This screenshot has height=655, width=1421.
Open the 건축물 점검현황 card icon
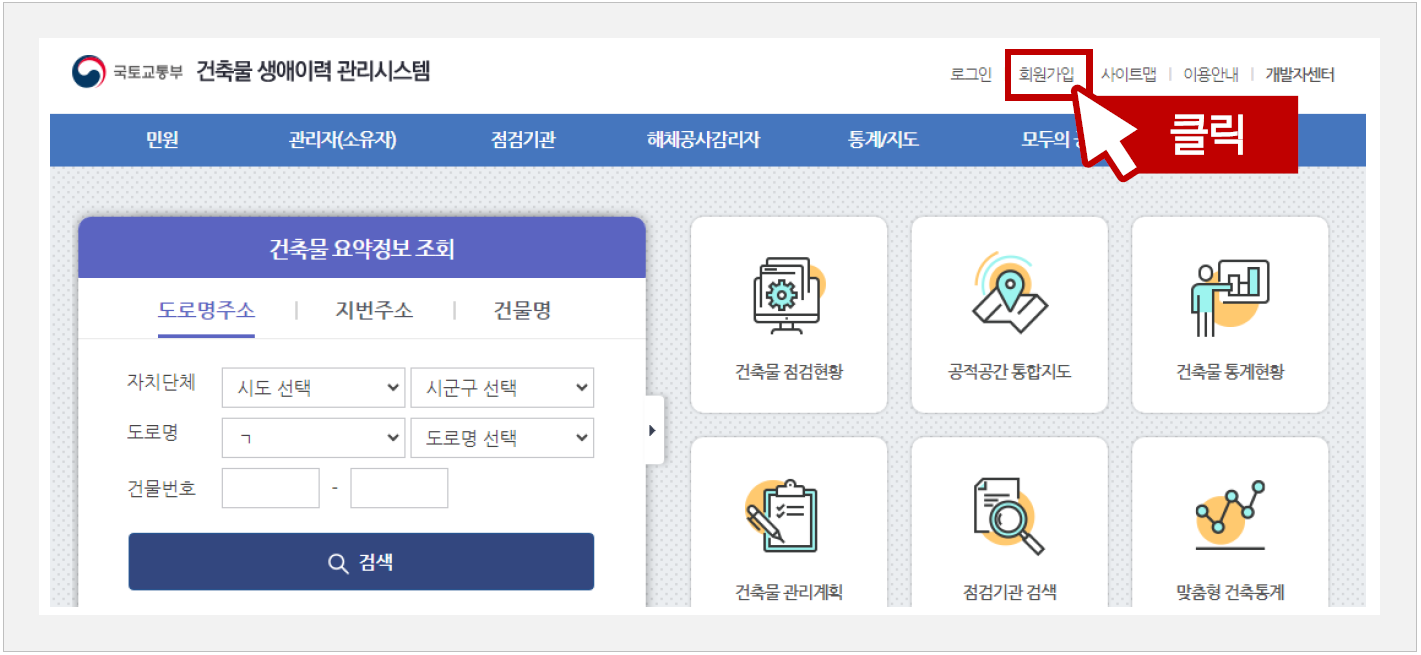click(x=788, y=295)
